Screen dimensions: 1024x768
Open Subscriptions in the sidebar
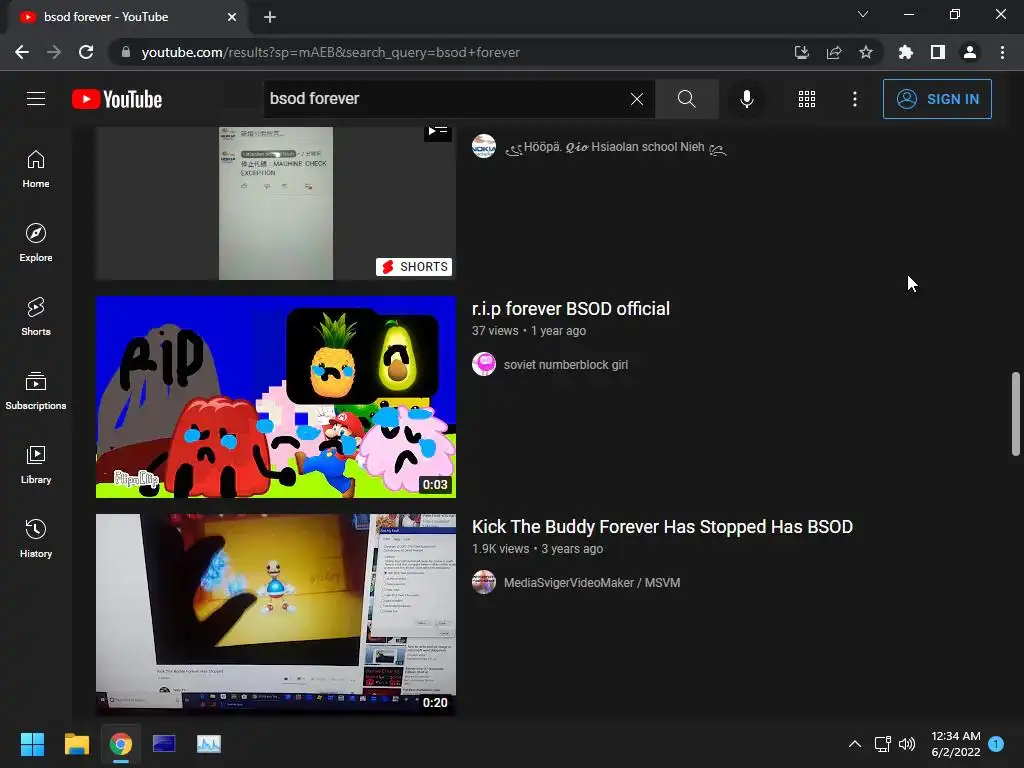point(36,391)
